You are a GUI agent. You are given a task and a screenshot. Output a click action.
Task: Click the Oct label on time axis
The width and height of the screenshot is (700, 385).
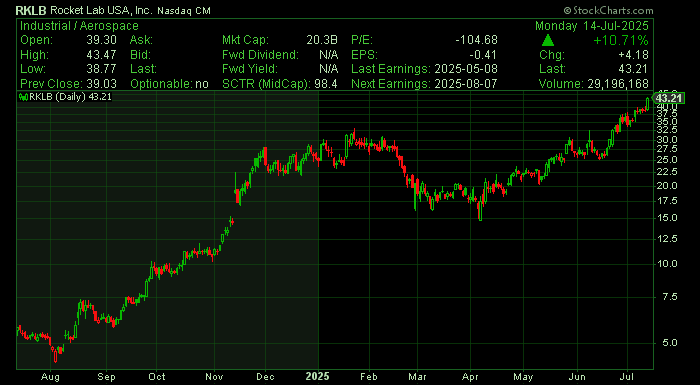(x=156, y=377)
